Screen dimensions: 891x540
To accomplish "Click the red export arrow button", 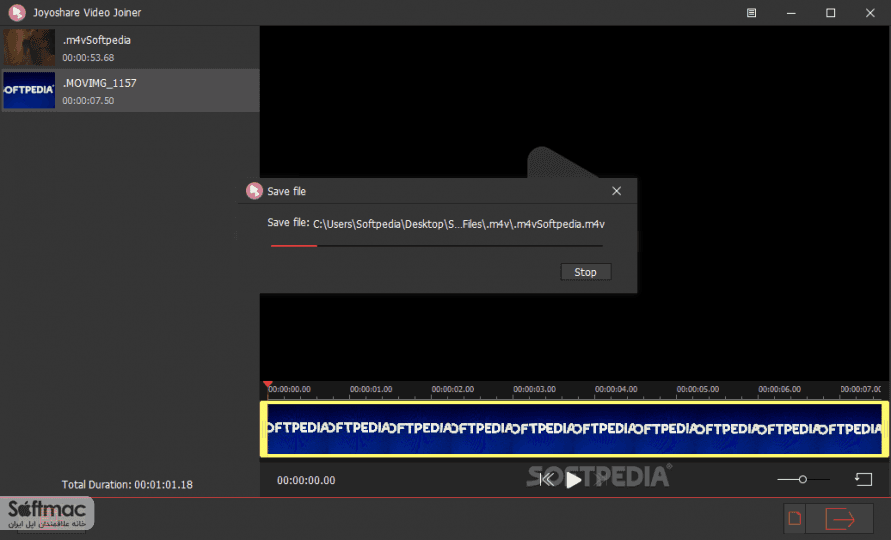I will pos(840,518).
